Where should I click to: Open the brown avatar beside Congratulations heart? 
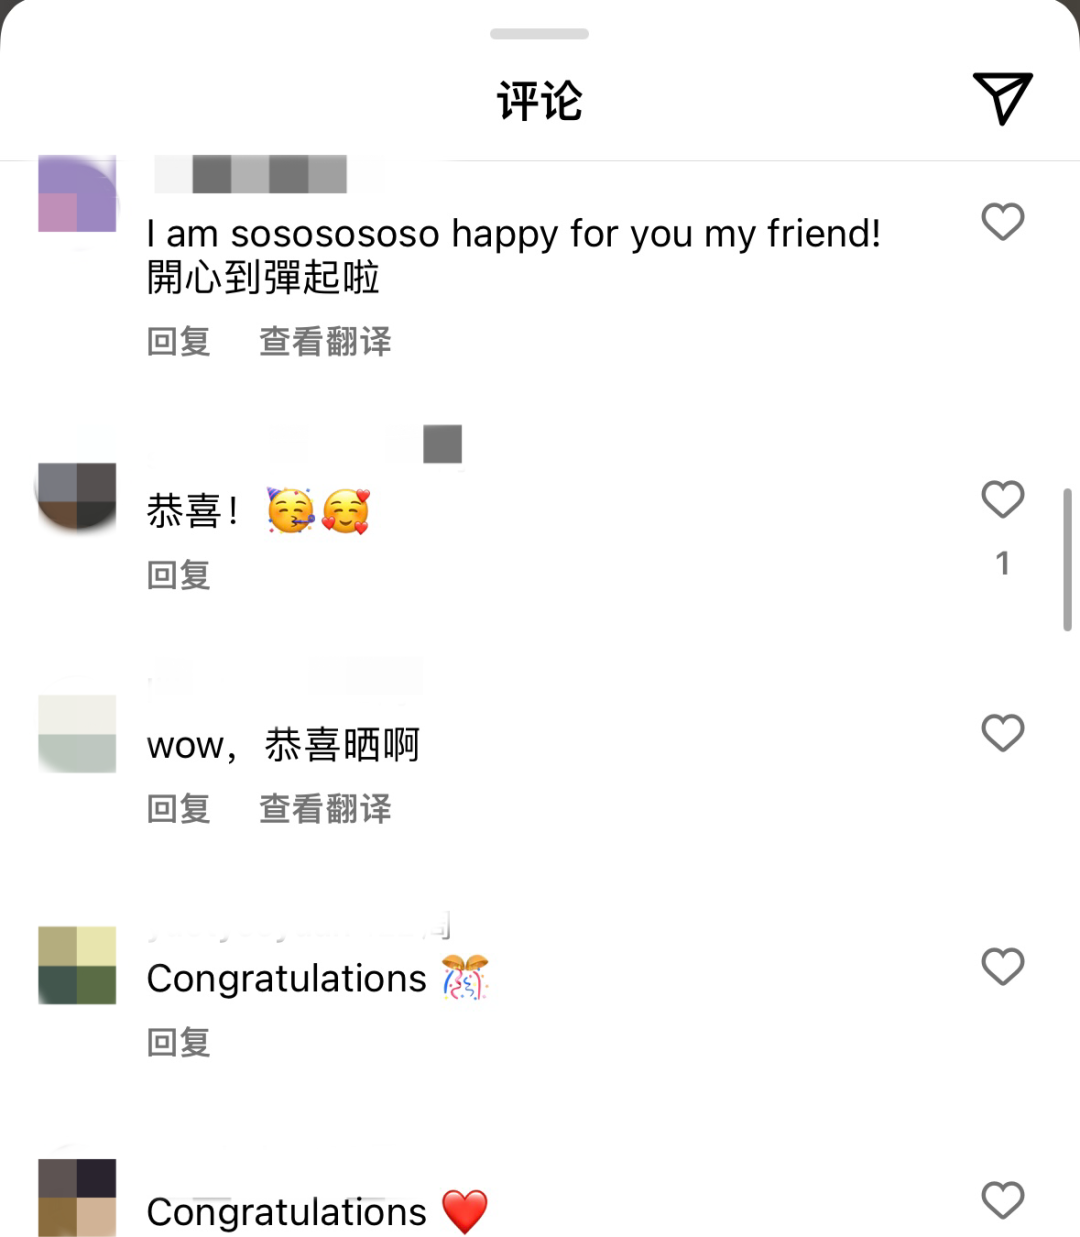coord(77,1197)
